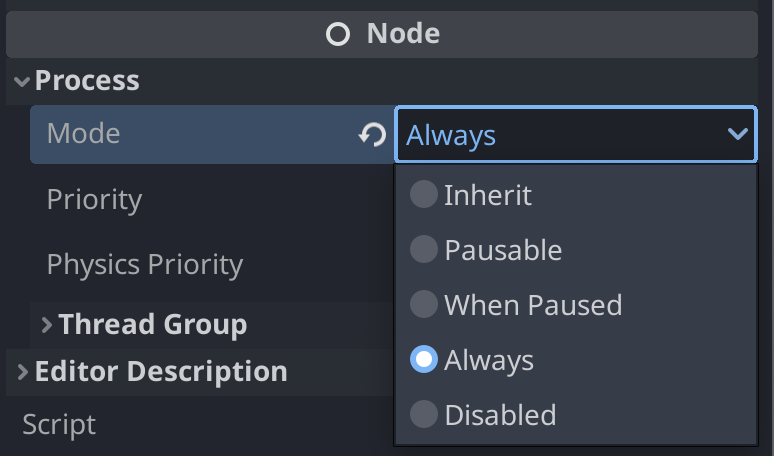The height and width of the screenshot is (456, 774).
Task: Choose the Disabled radio option
Action: [424, 414]
